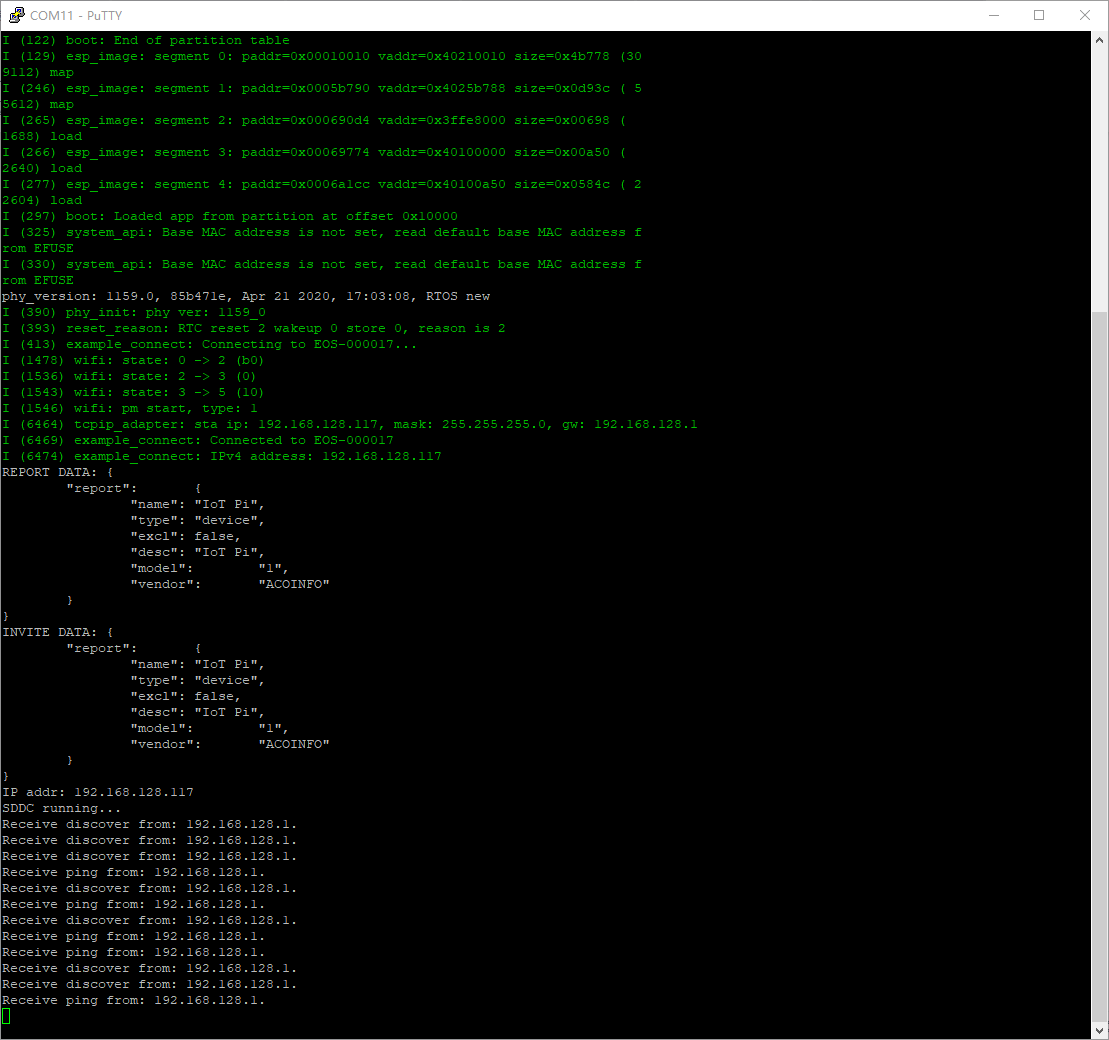Minimize the PuTTY window

click(x=993, y=15)
